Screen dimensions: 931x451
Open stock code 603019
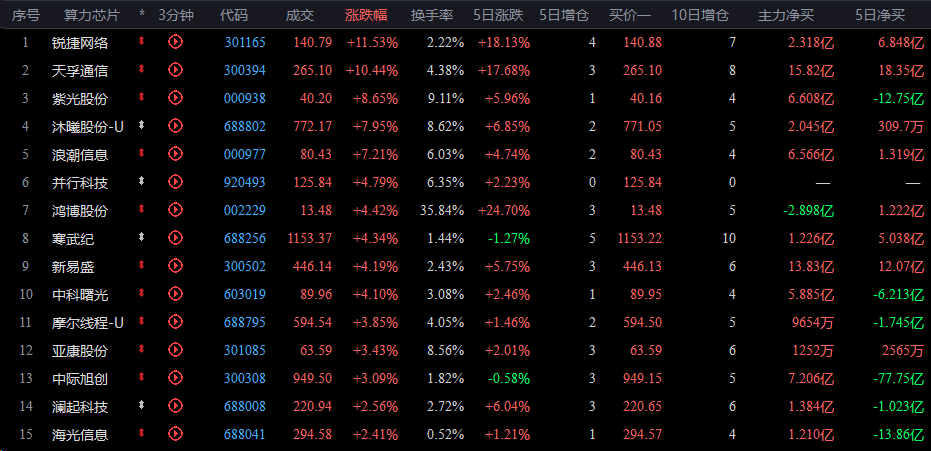pyautogui.click(x=245, y=294)
